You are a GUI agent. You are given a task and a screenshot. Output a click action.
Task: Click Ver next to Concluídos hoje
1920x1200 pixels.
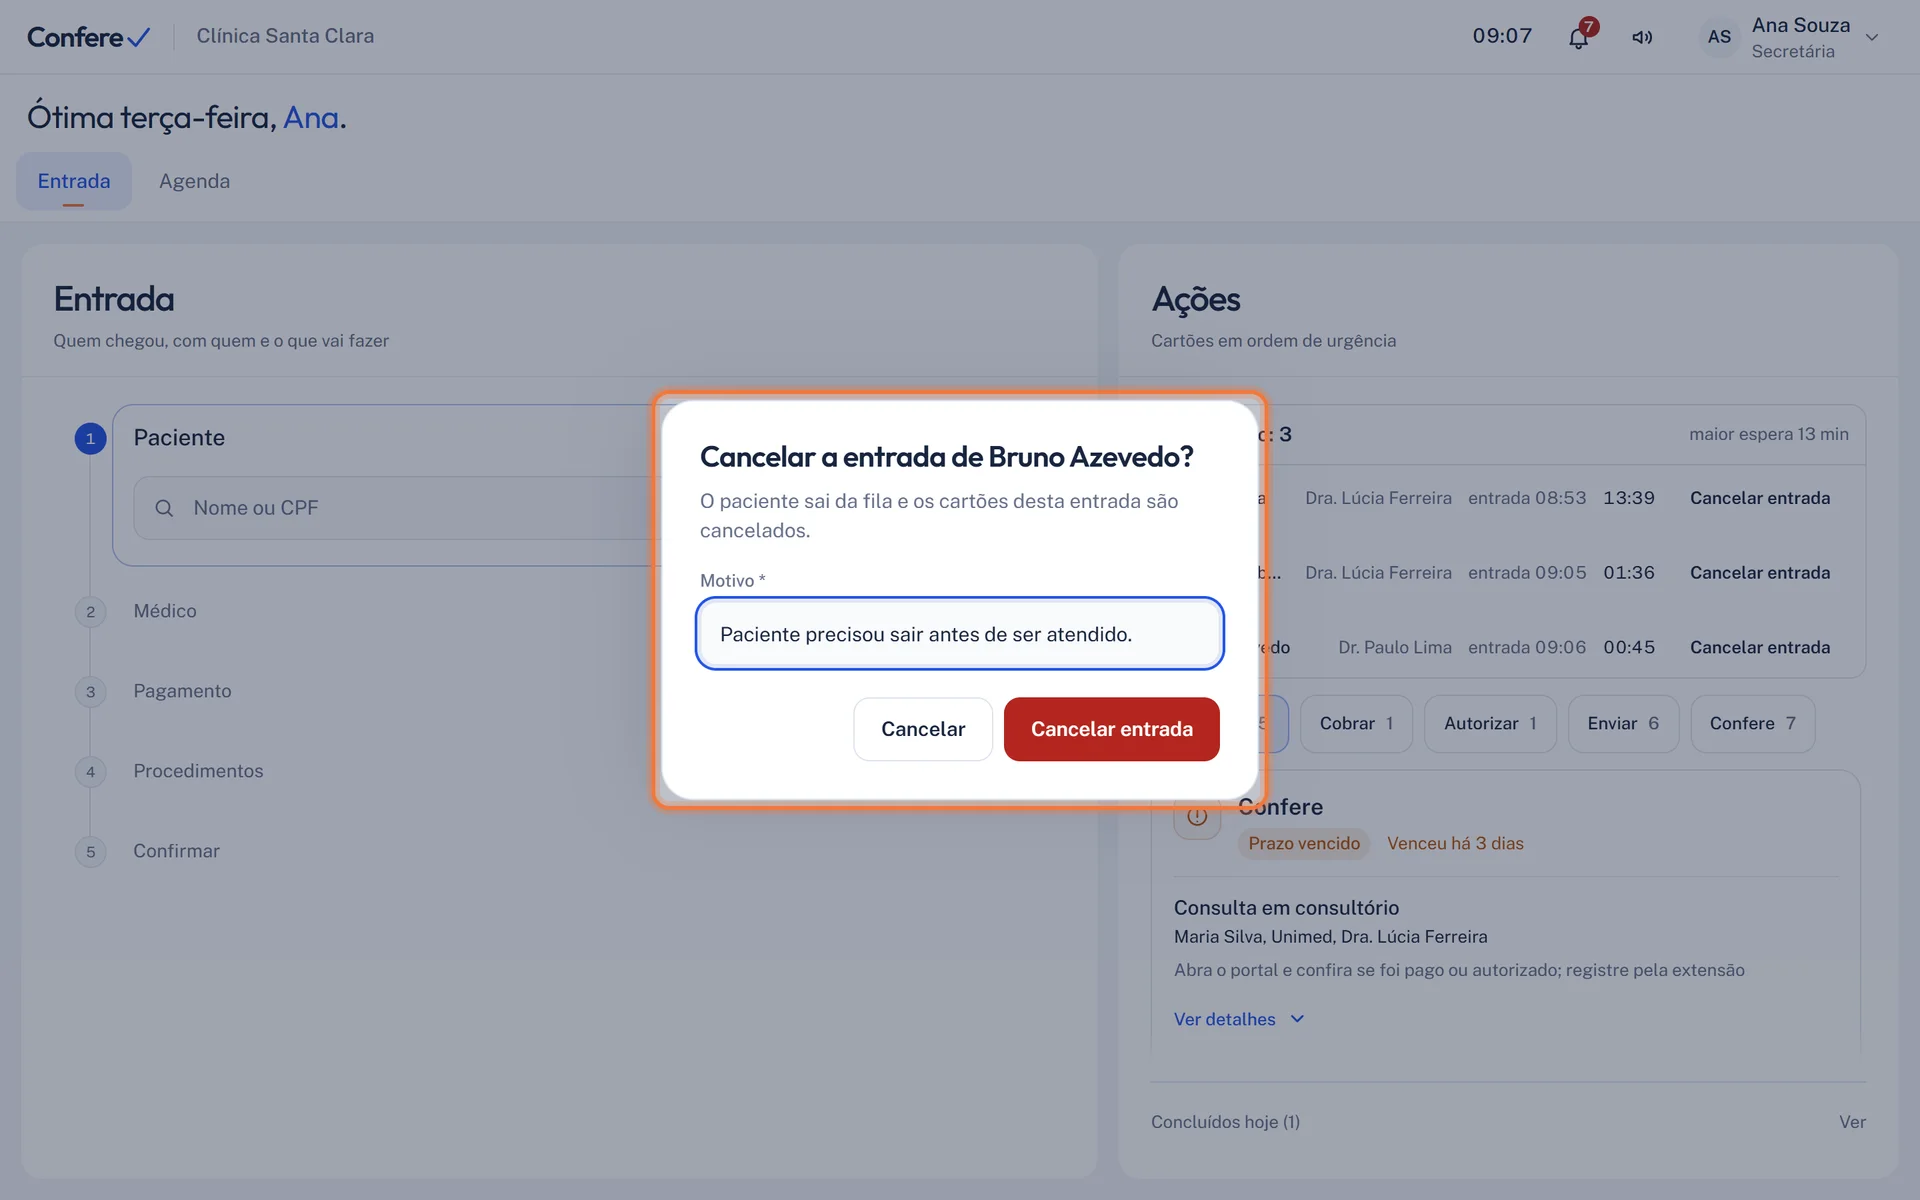pyautogui.click(x=1852, y=1122)
